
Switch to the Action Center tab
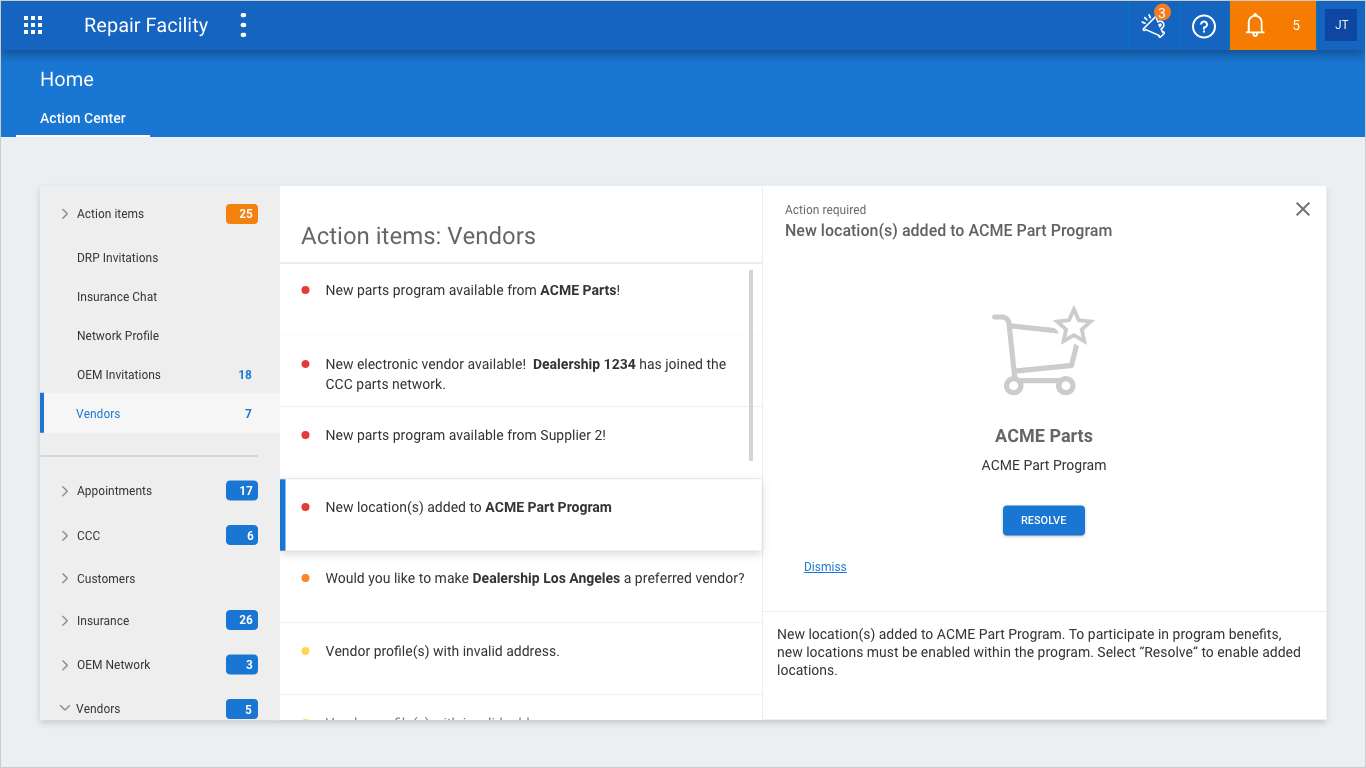click(83, 118)
